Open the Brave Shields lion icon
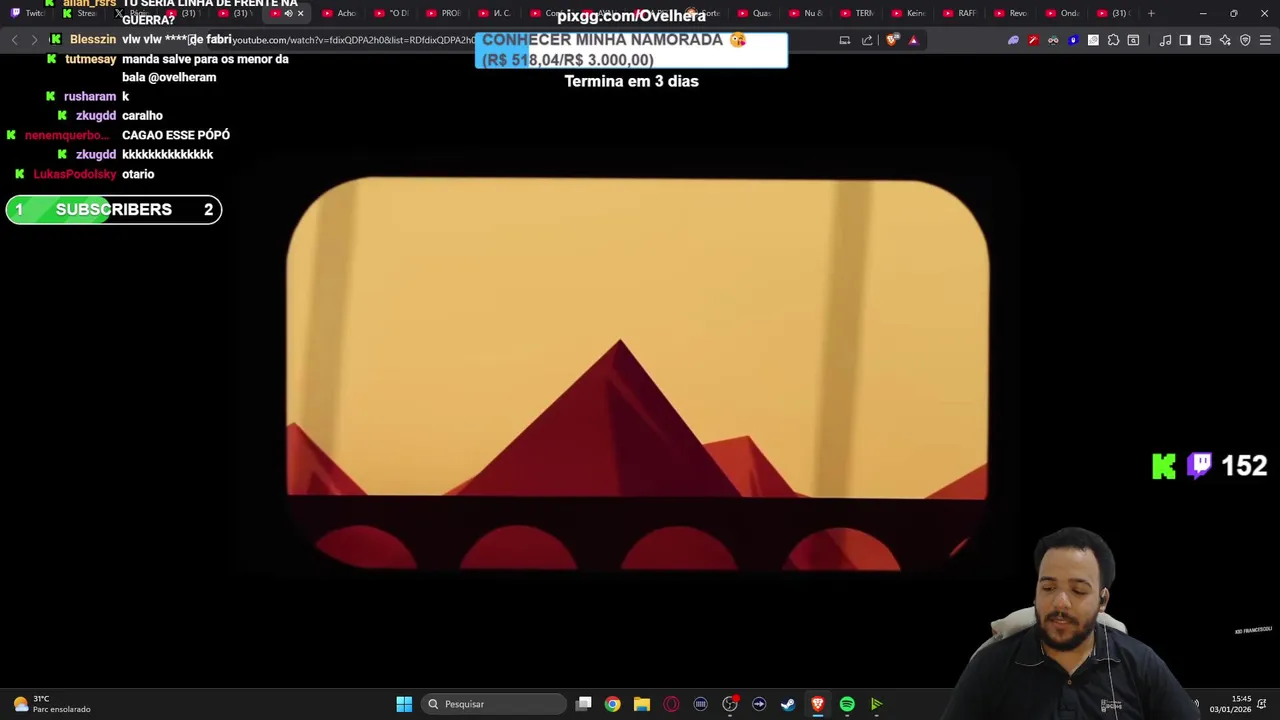1280x720 pixels. pyautogui.click(x=892, y=40)
